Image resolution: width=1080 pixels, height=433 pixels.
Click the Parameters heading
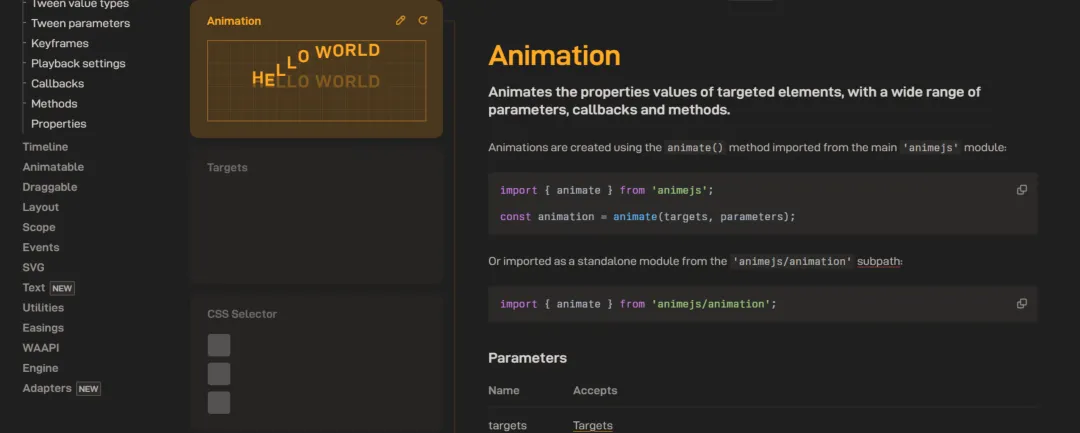tap(528, 358)
